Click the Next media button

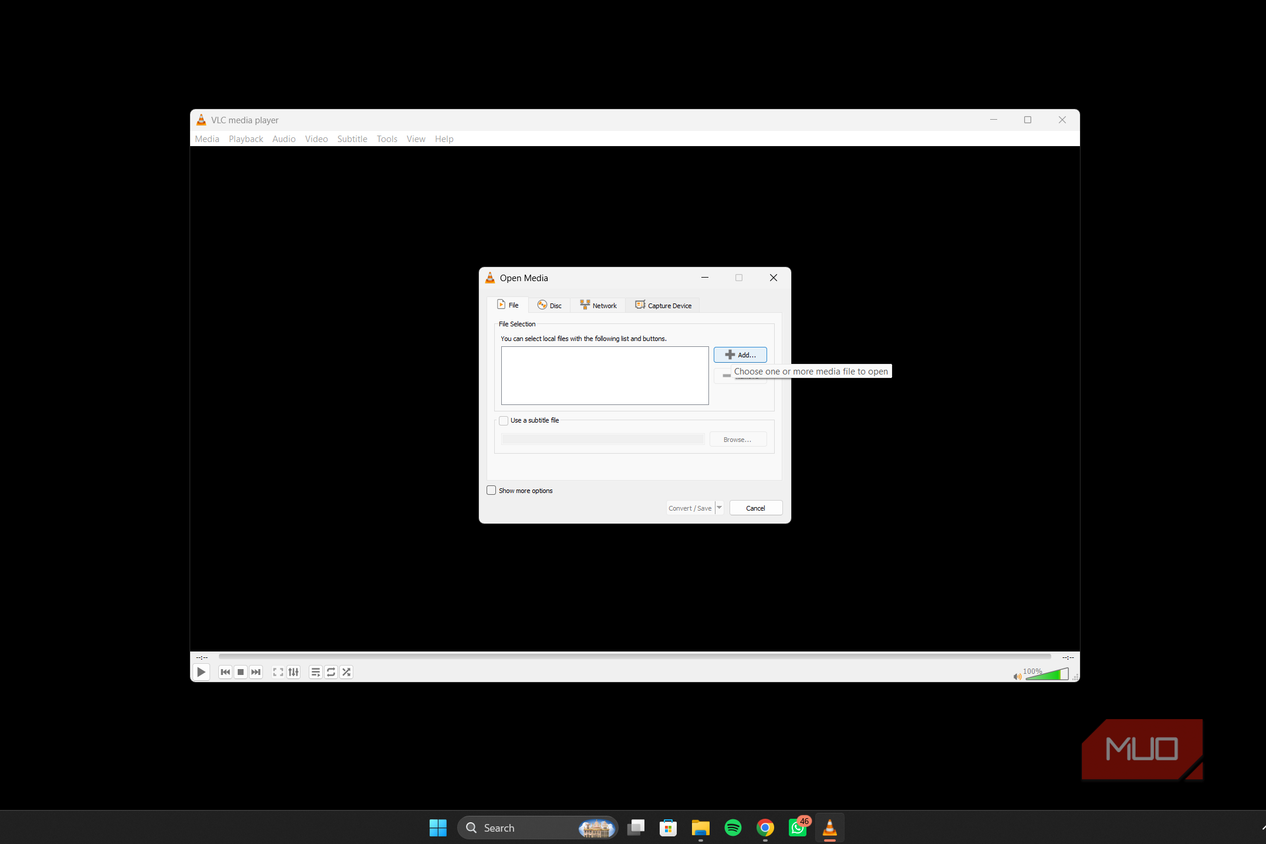(x=256, y=672)
